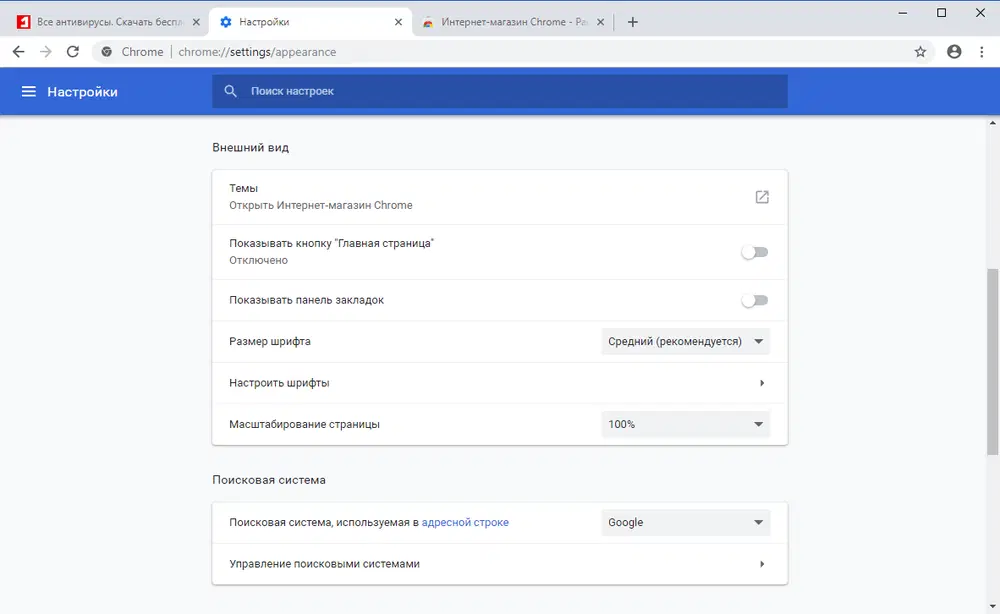This screenshot has height=614, width=1000.
Task: Switch to the Интернет-магазин Chrome tab
Action: (x=505, y=22)
